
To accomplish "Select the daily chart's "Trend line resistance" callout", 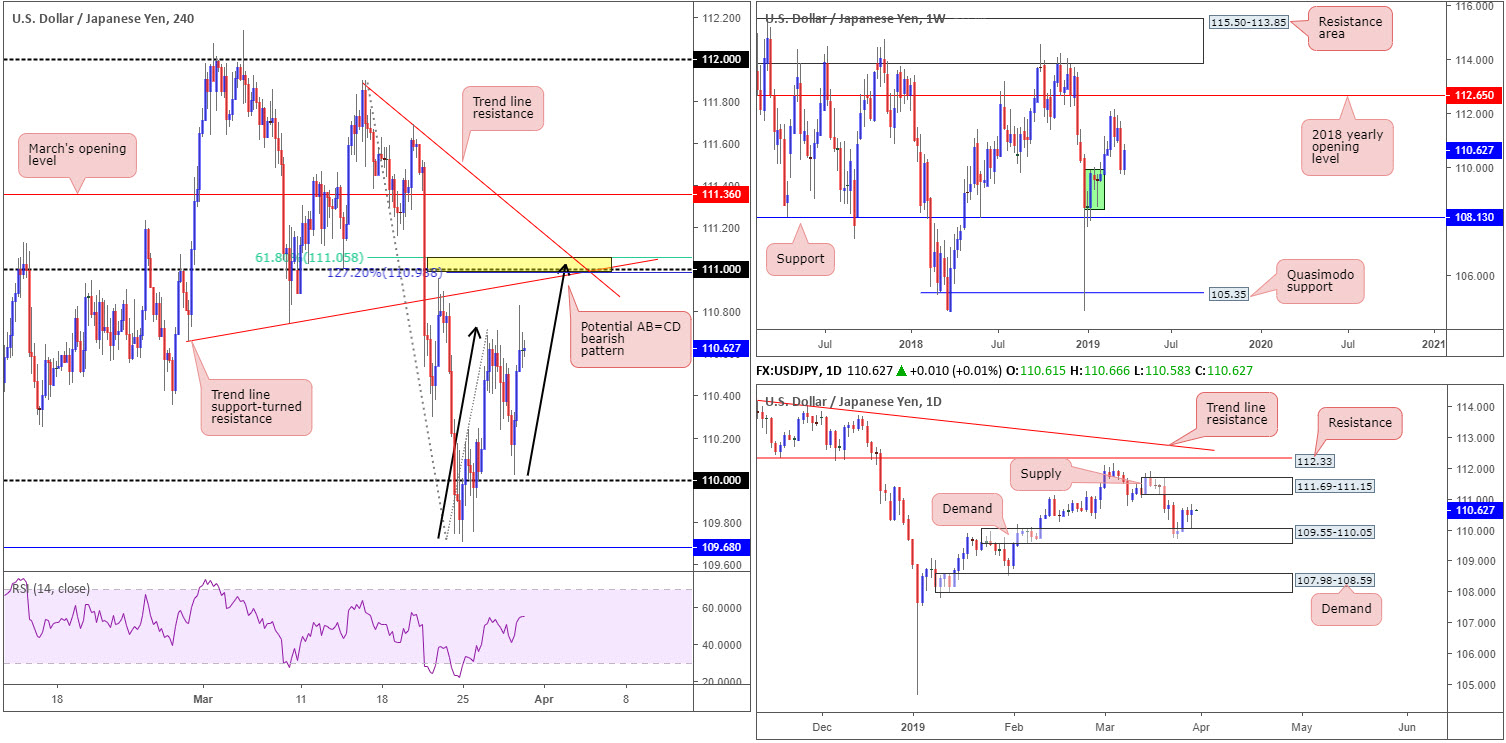I will pyautogui.click(x=1236, y=412).
